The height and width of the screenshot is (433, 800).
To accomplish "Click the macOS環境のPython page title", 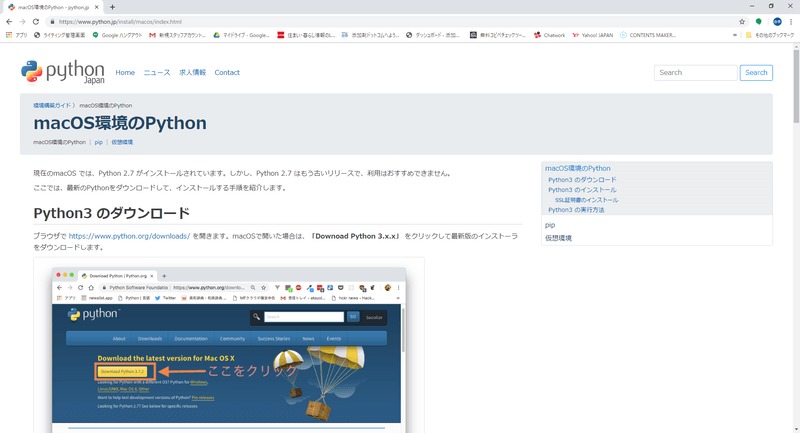I will tap(120, 123).
